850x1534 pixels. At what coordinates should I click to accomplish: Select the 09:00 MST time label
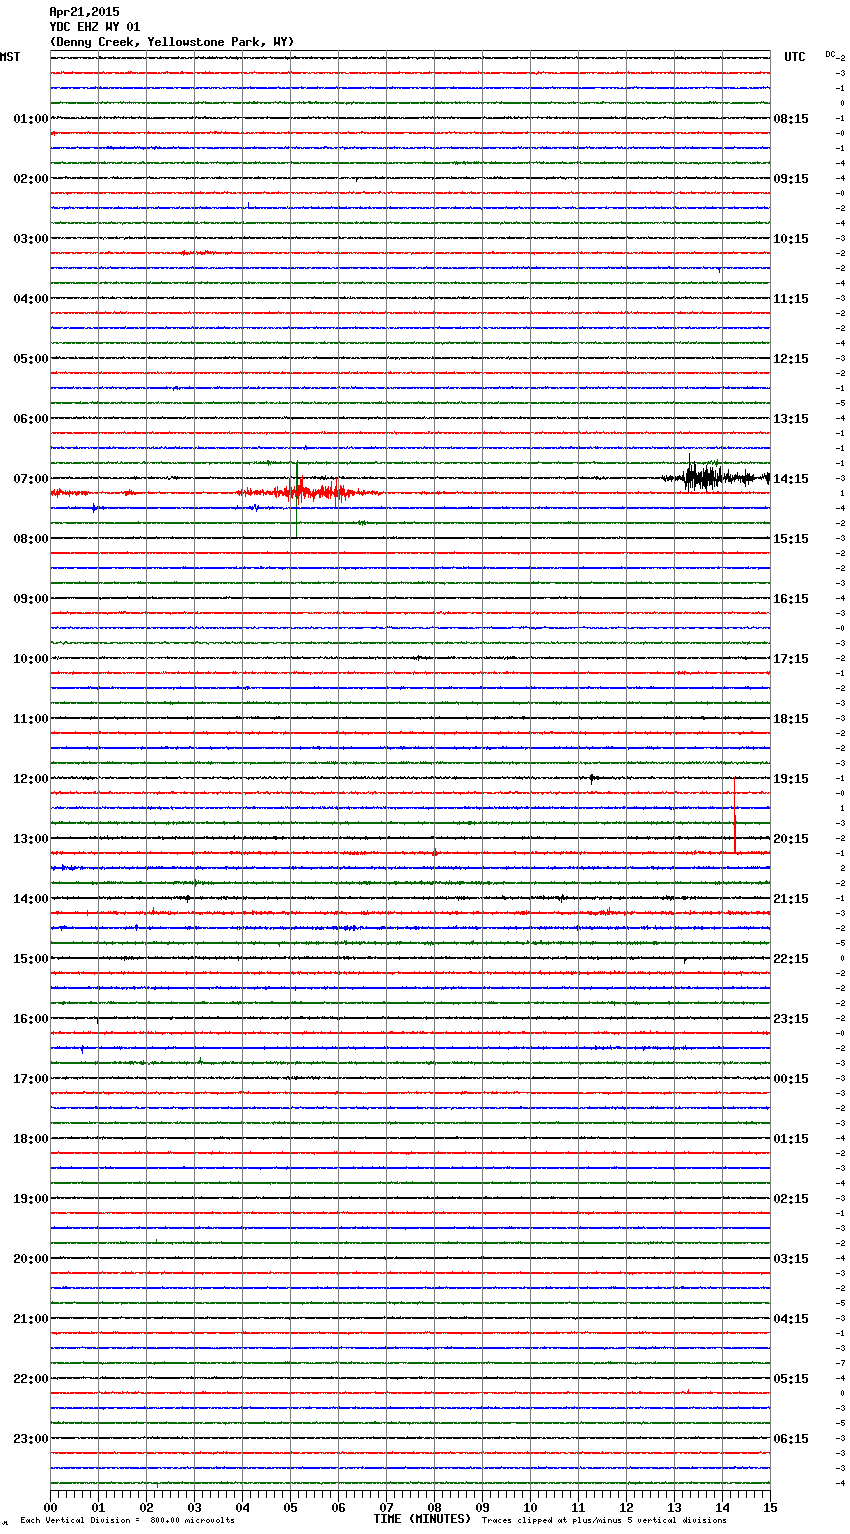pyautogui.click(x=31, y=599)
